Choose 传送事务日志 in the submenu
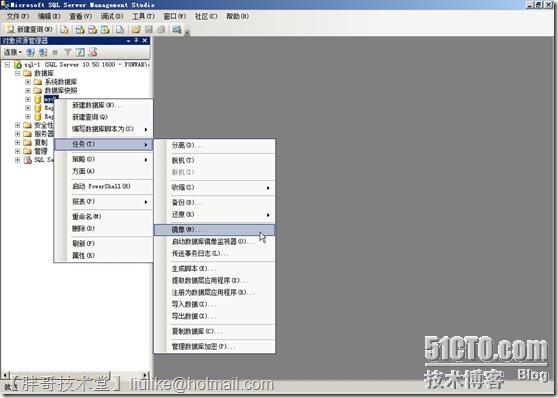 click(x=214, y=253)
